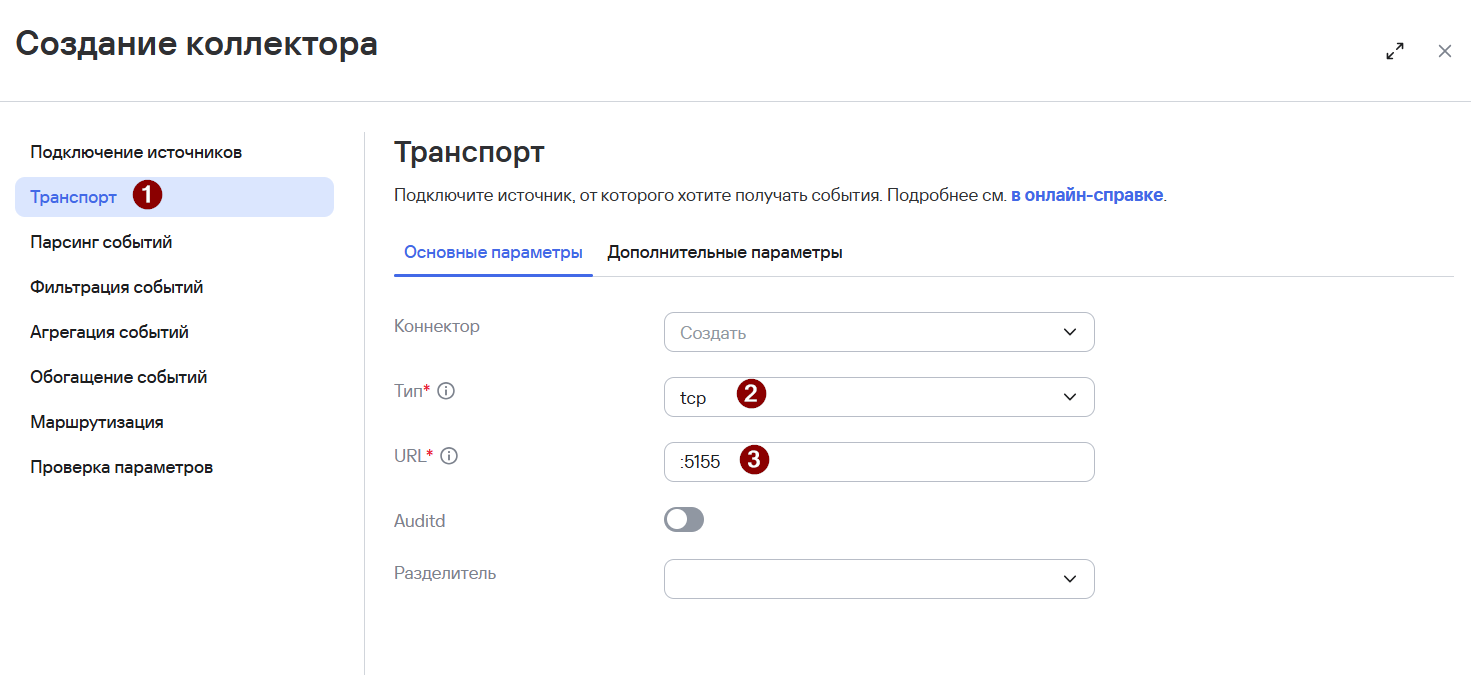Navigate to Фильтрация событий step
Screen dimensions: 1471x675
pos(116,287)
